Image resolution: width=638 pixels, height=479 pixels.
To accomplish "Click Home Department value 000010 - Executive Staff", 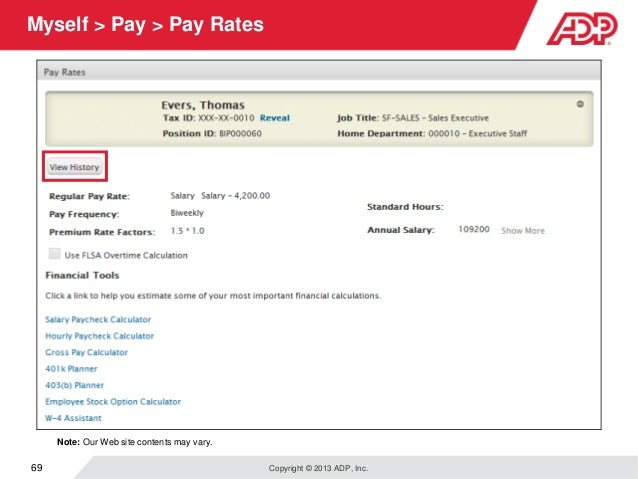I will pos(478,133).
